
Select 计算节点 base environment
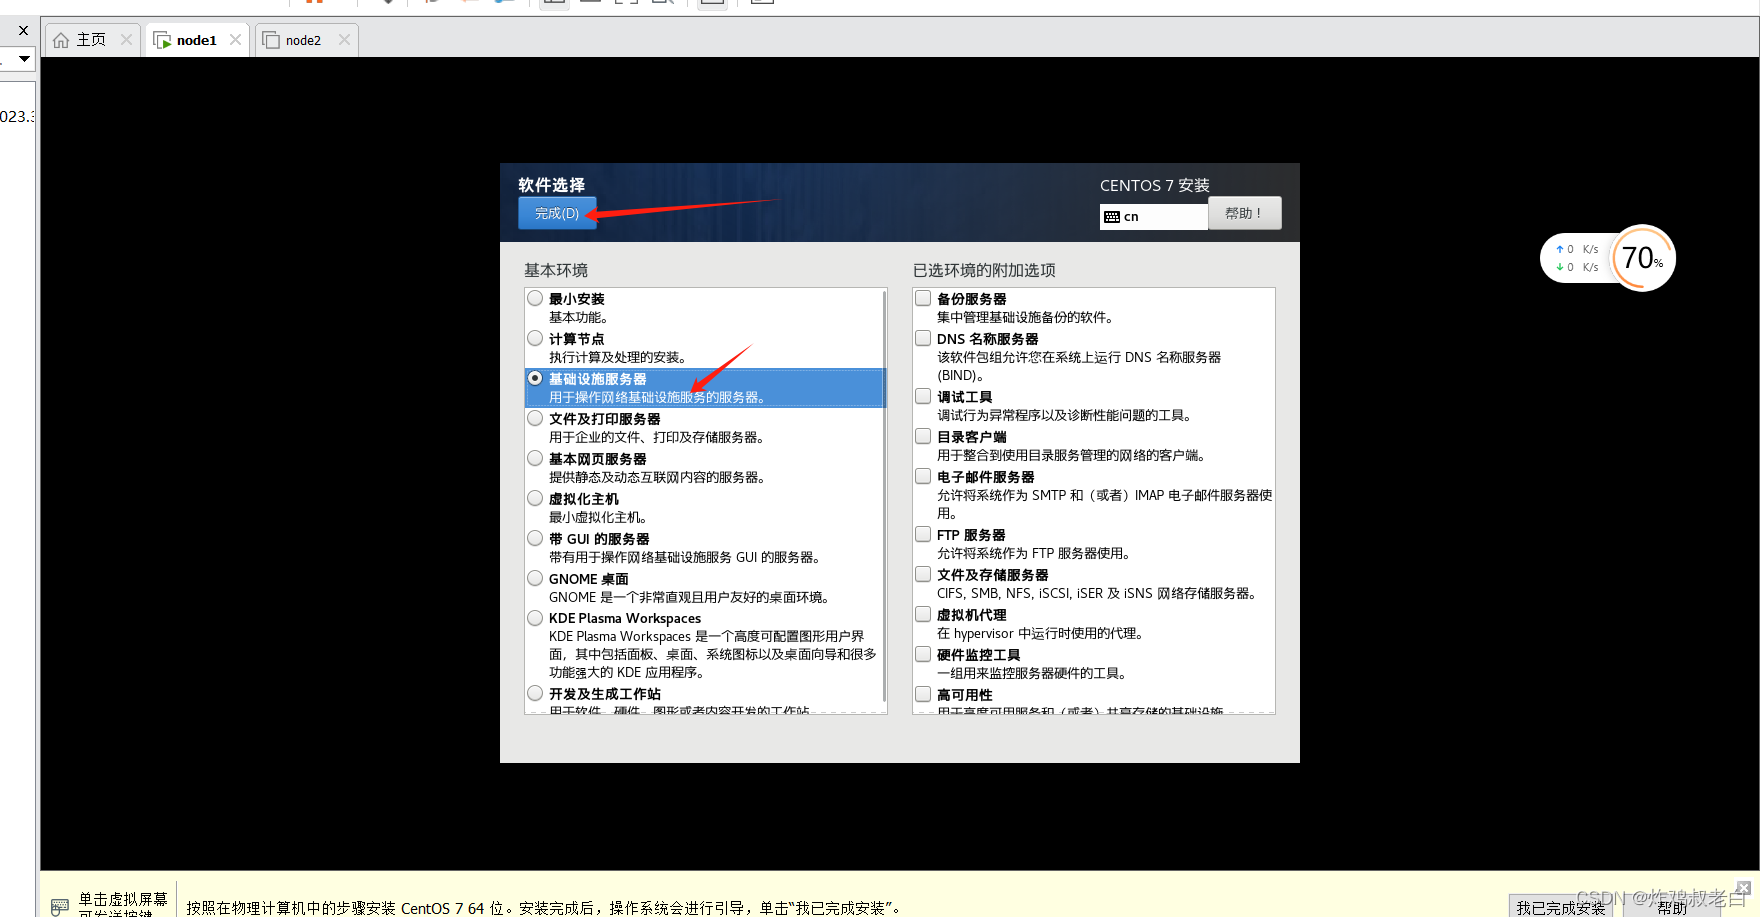(535, 338)
